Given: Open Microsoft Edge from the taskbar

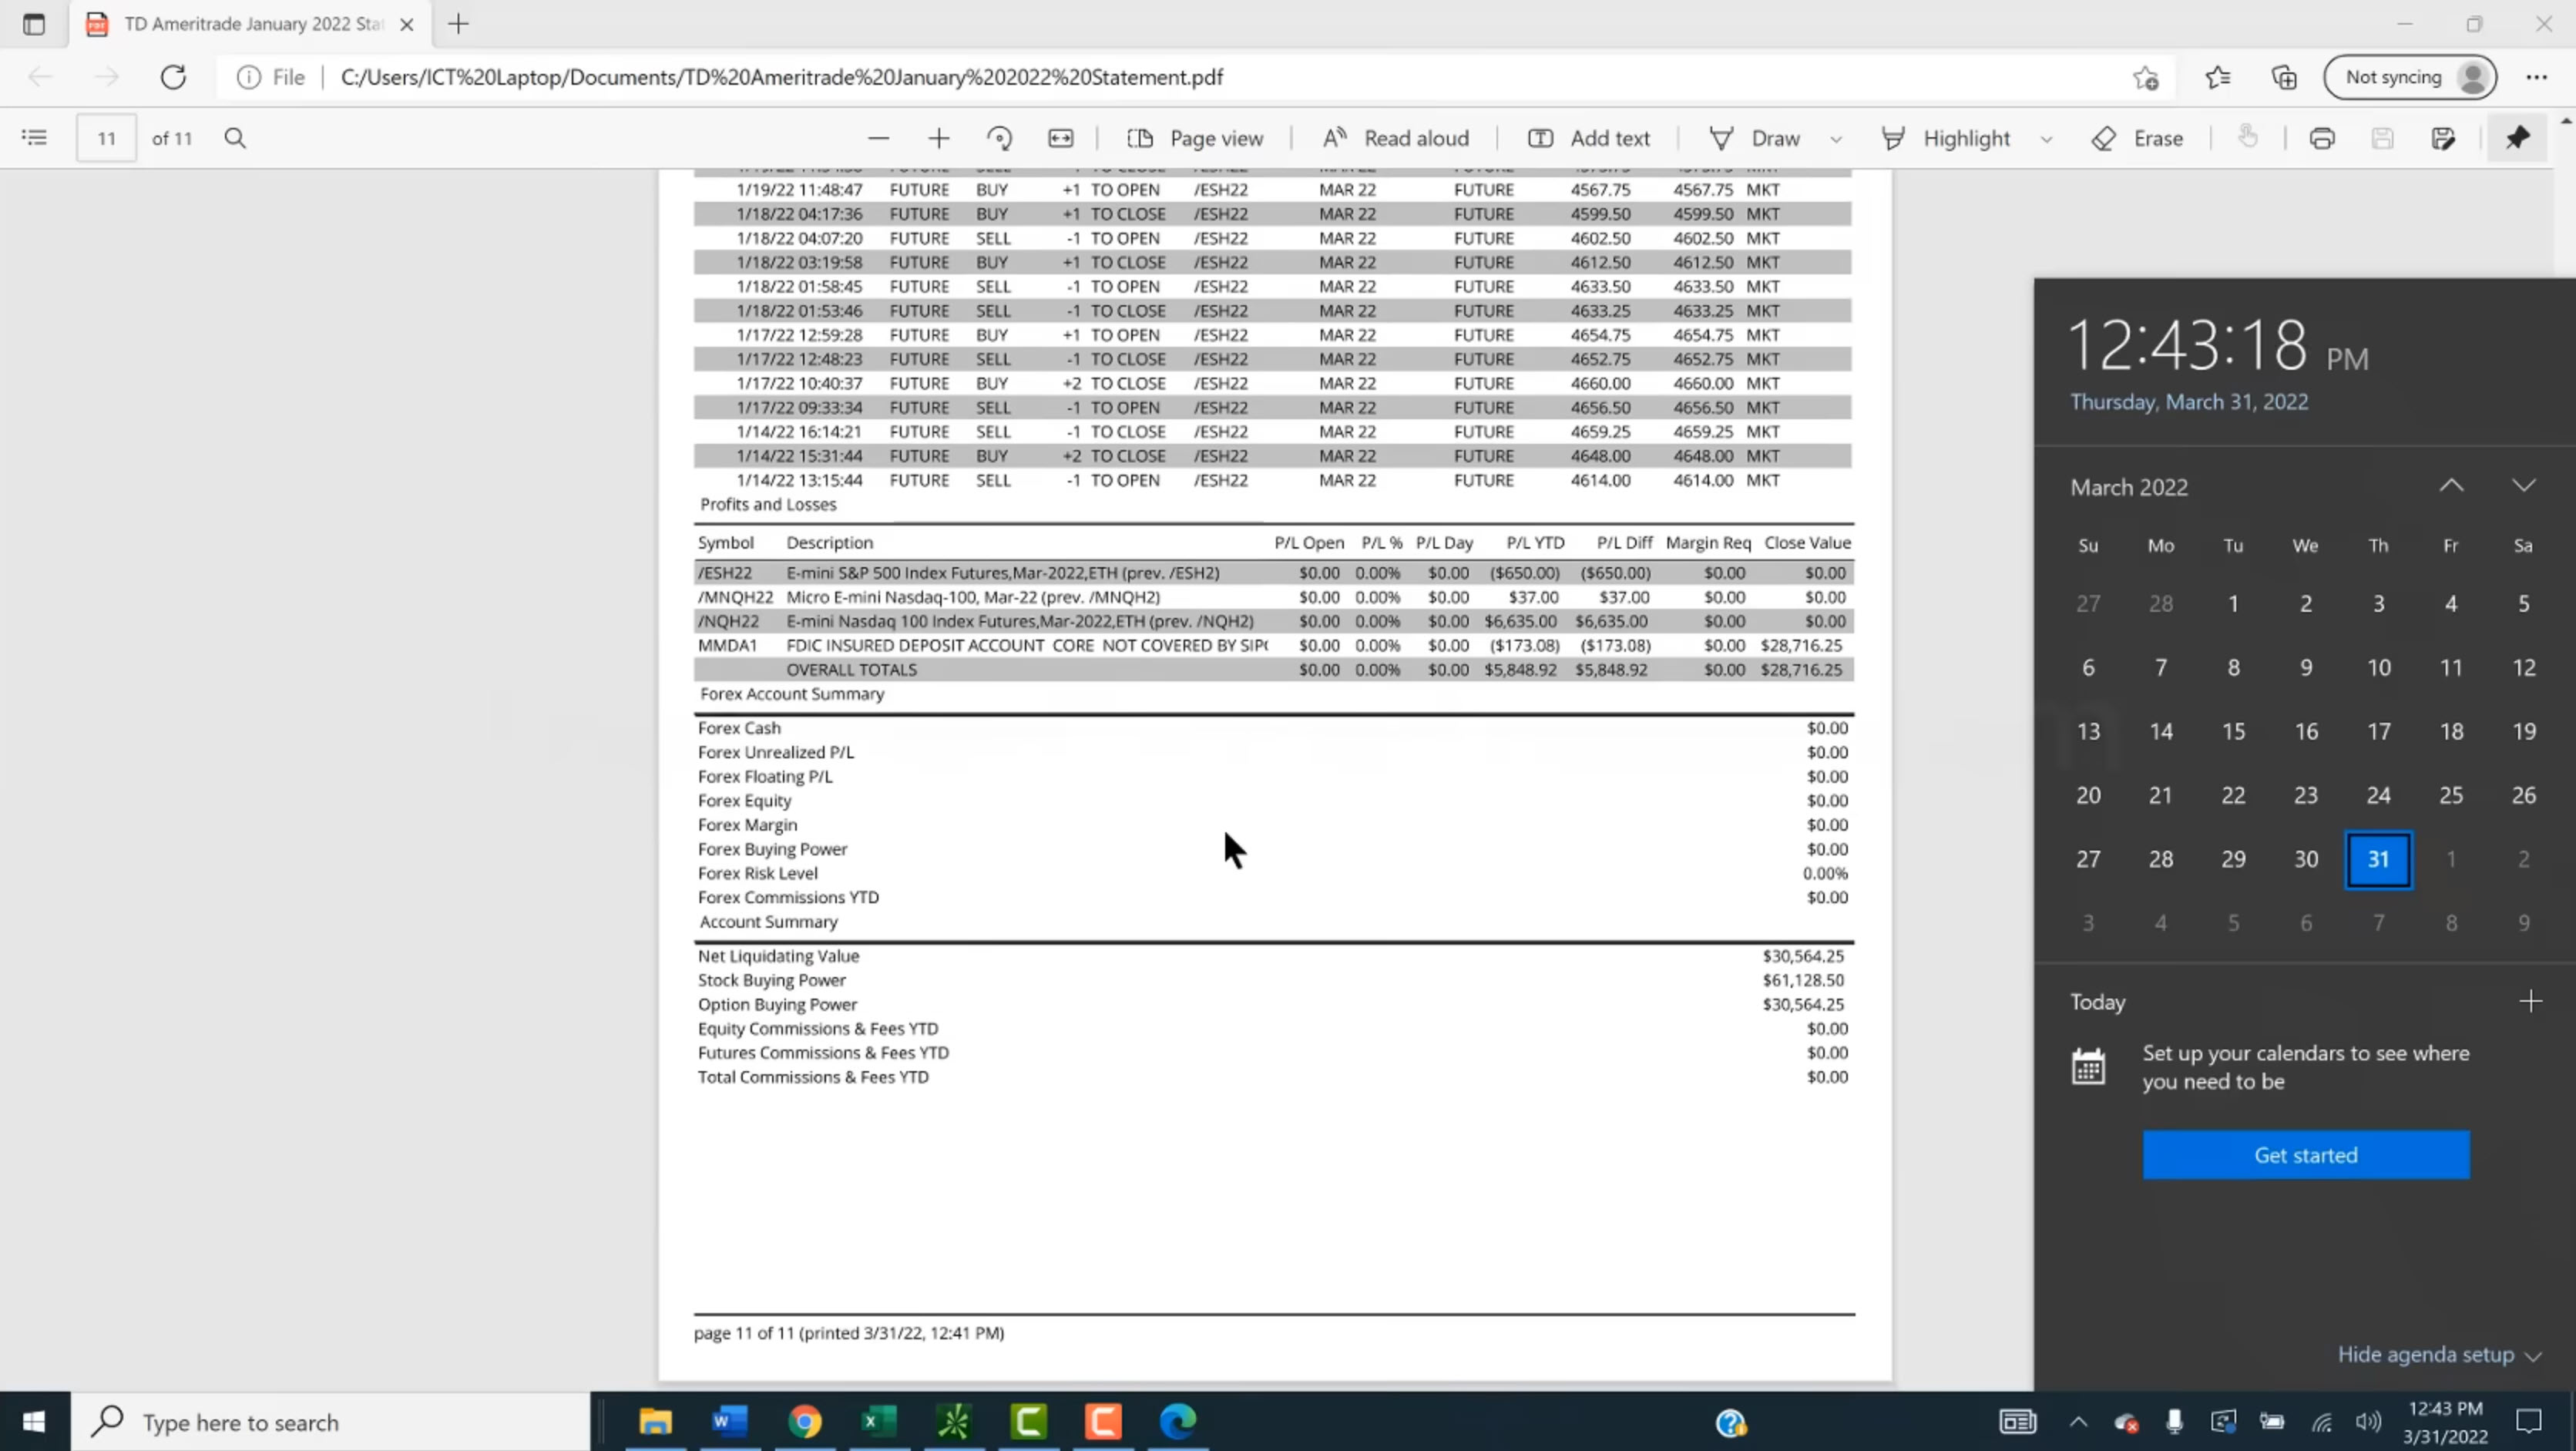Looking at the screenshot, I should point(1177,1421).
